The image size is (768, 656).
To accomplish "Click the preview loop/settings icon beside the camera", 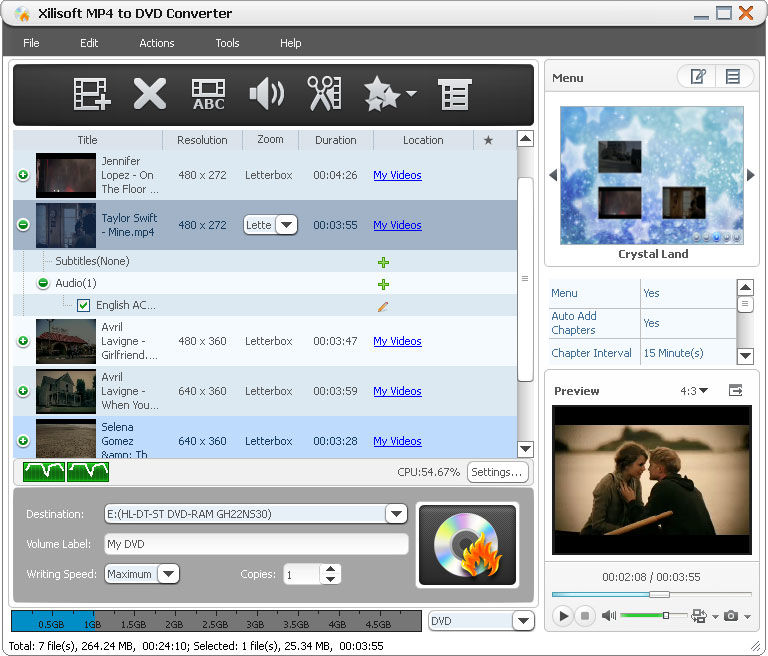I will coord(699,616).
